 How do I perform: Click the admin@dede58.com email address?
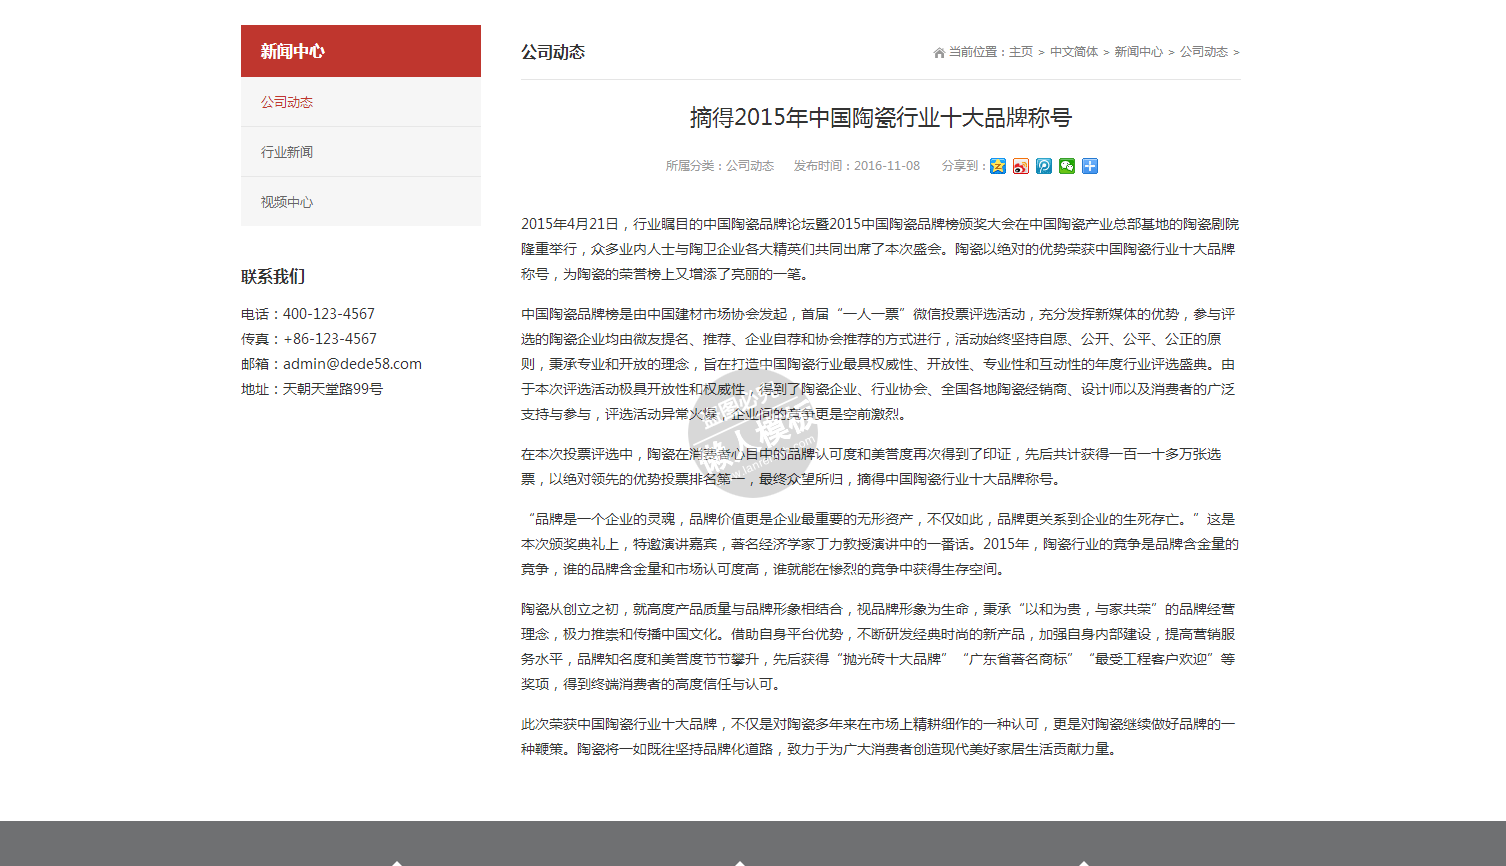click(352, 364)
